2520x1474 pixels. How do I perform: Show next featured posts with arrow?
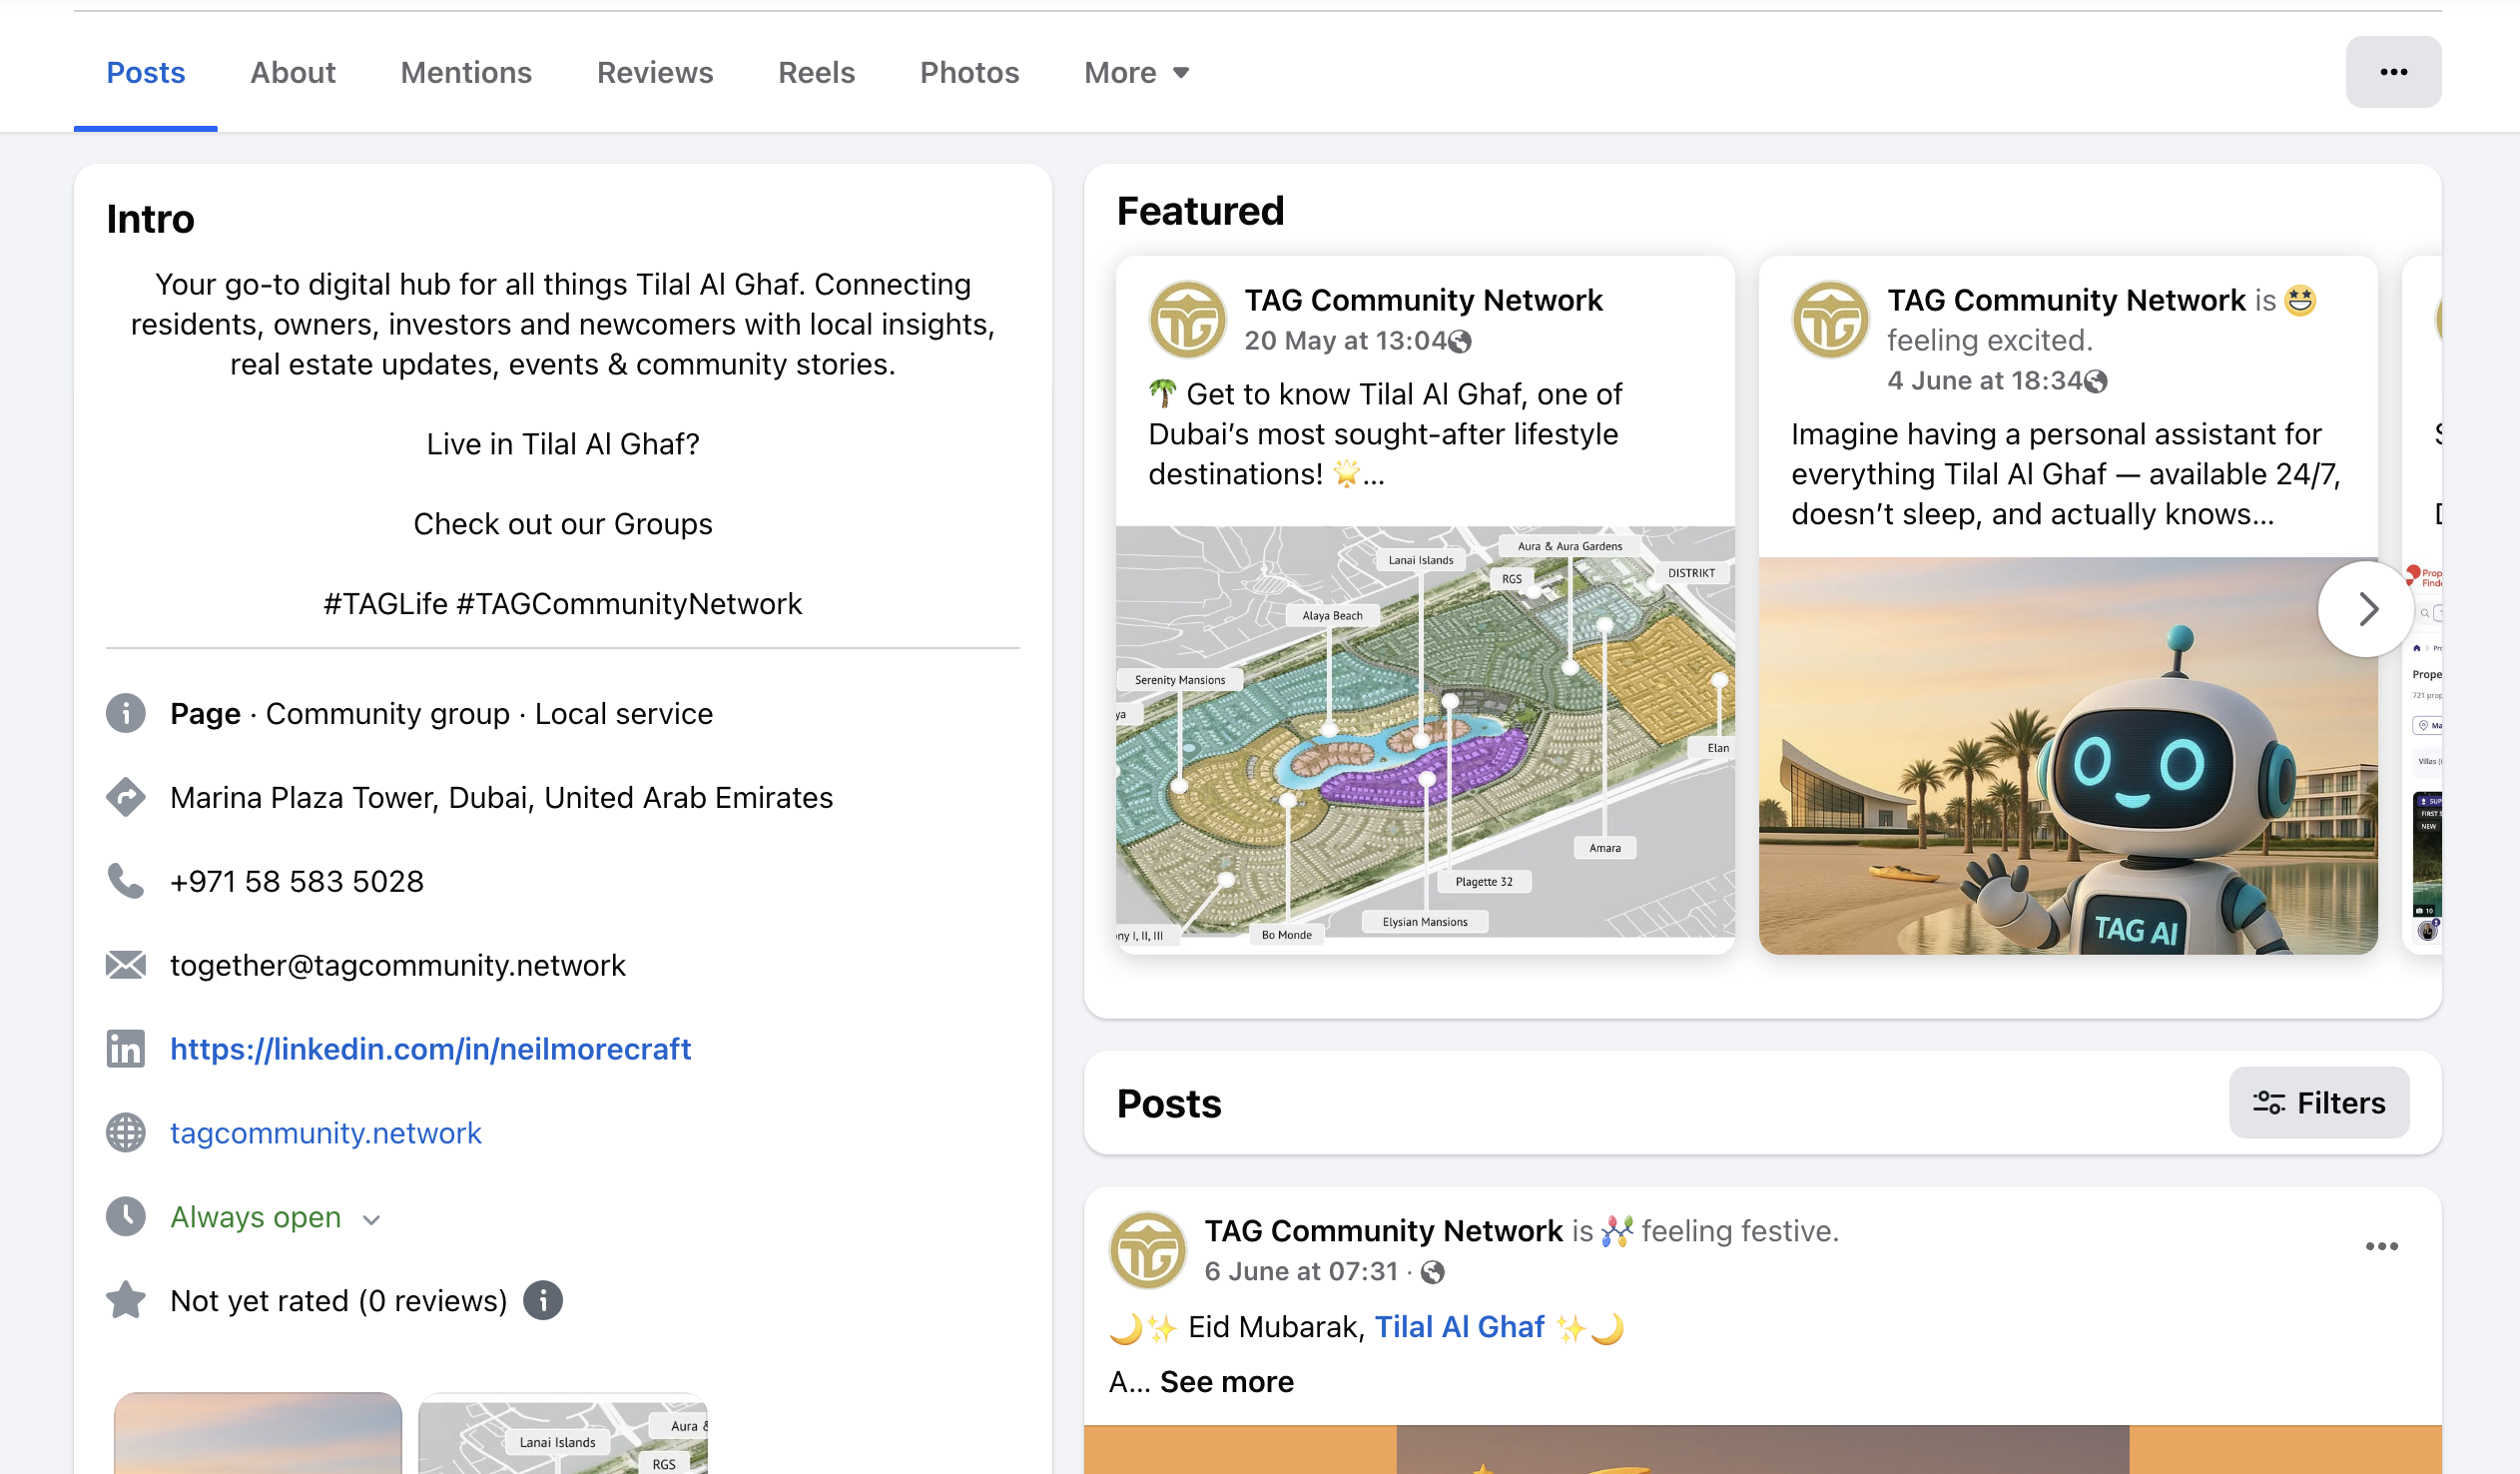tap(2366, 609)
